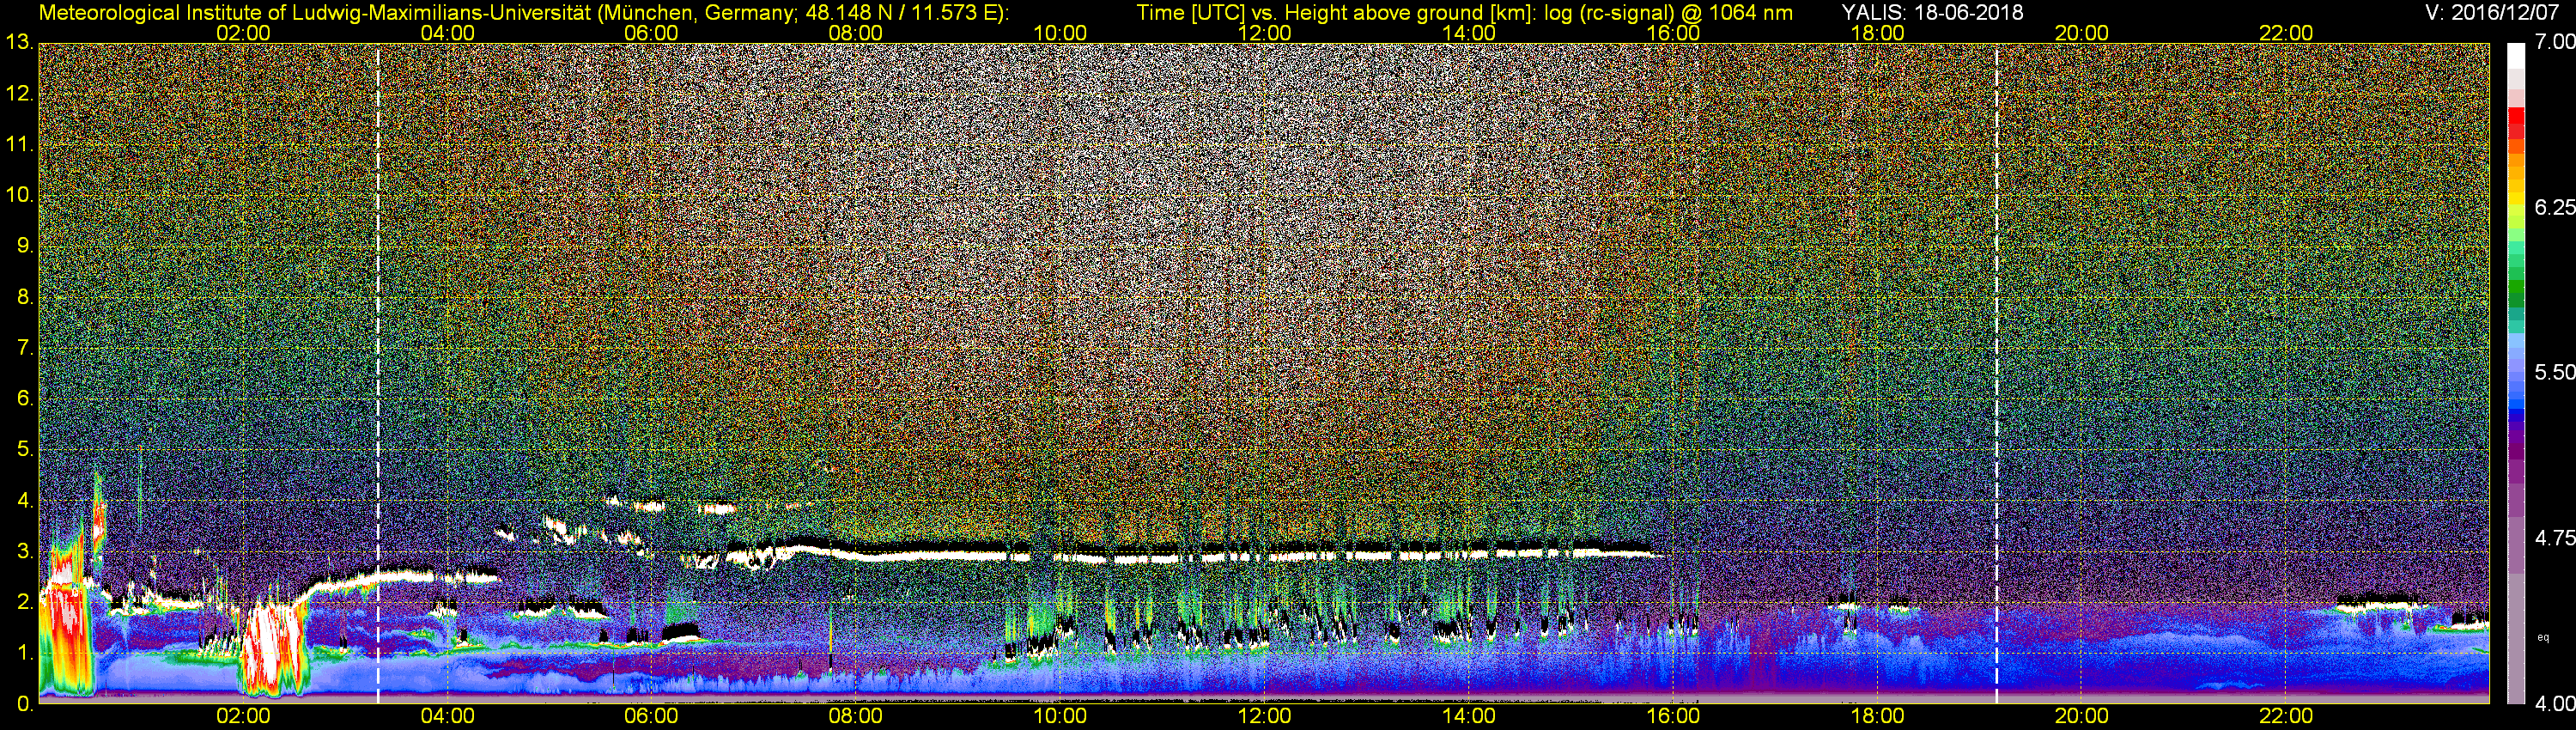The height and width of the screenshot is (730, 2576).
Task: Click 06:00 on the lower time axis
Action: pos(651,716)
